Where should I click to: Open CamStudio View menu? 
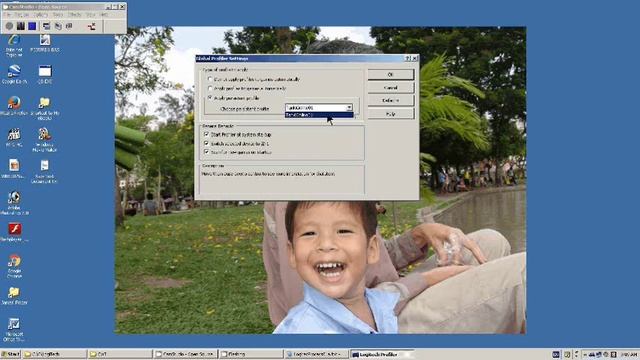pos(91,15)
